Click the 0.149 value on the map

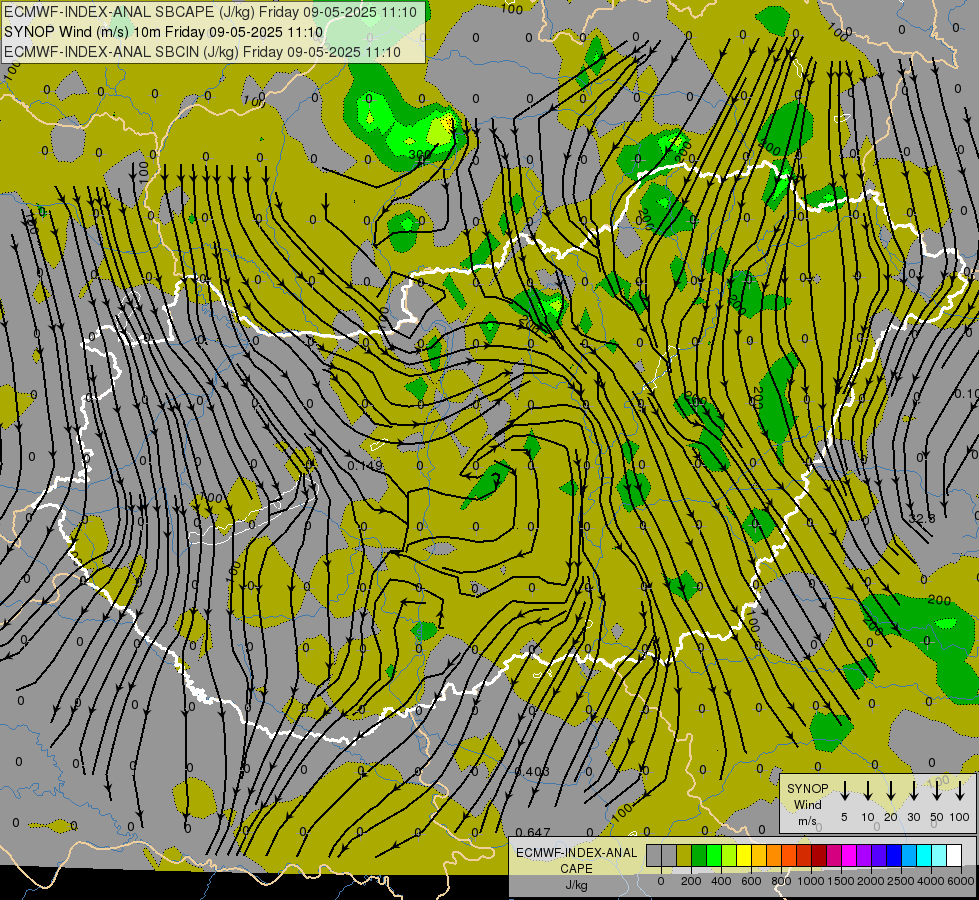(365, 465)
